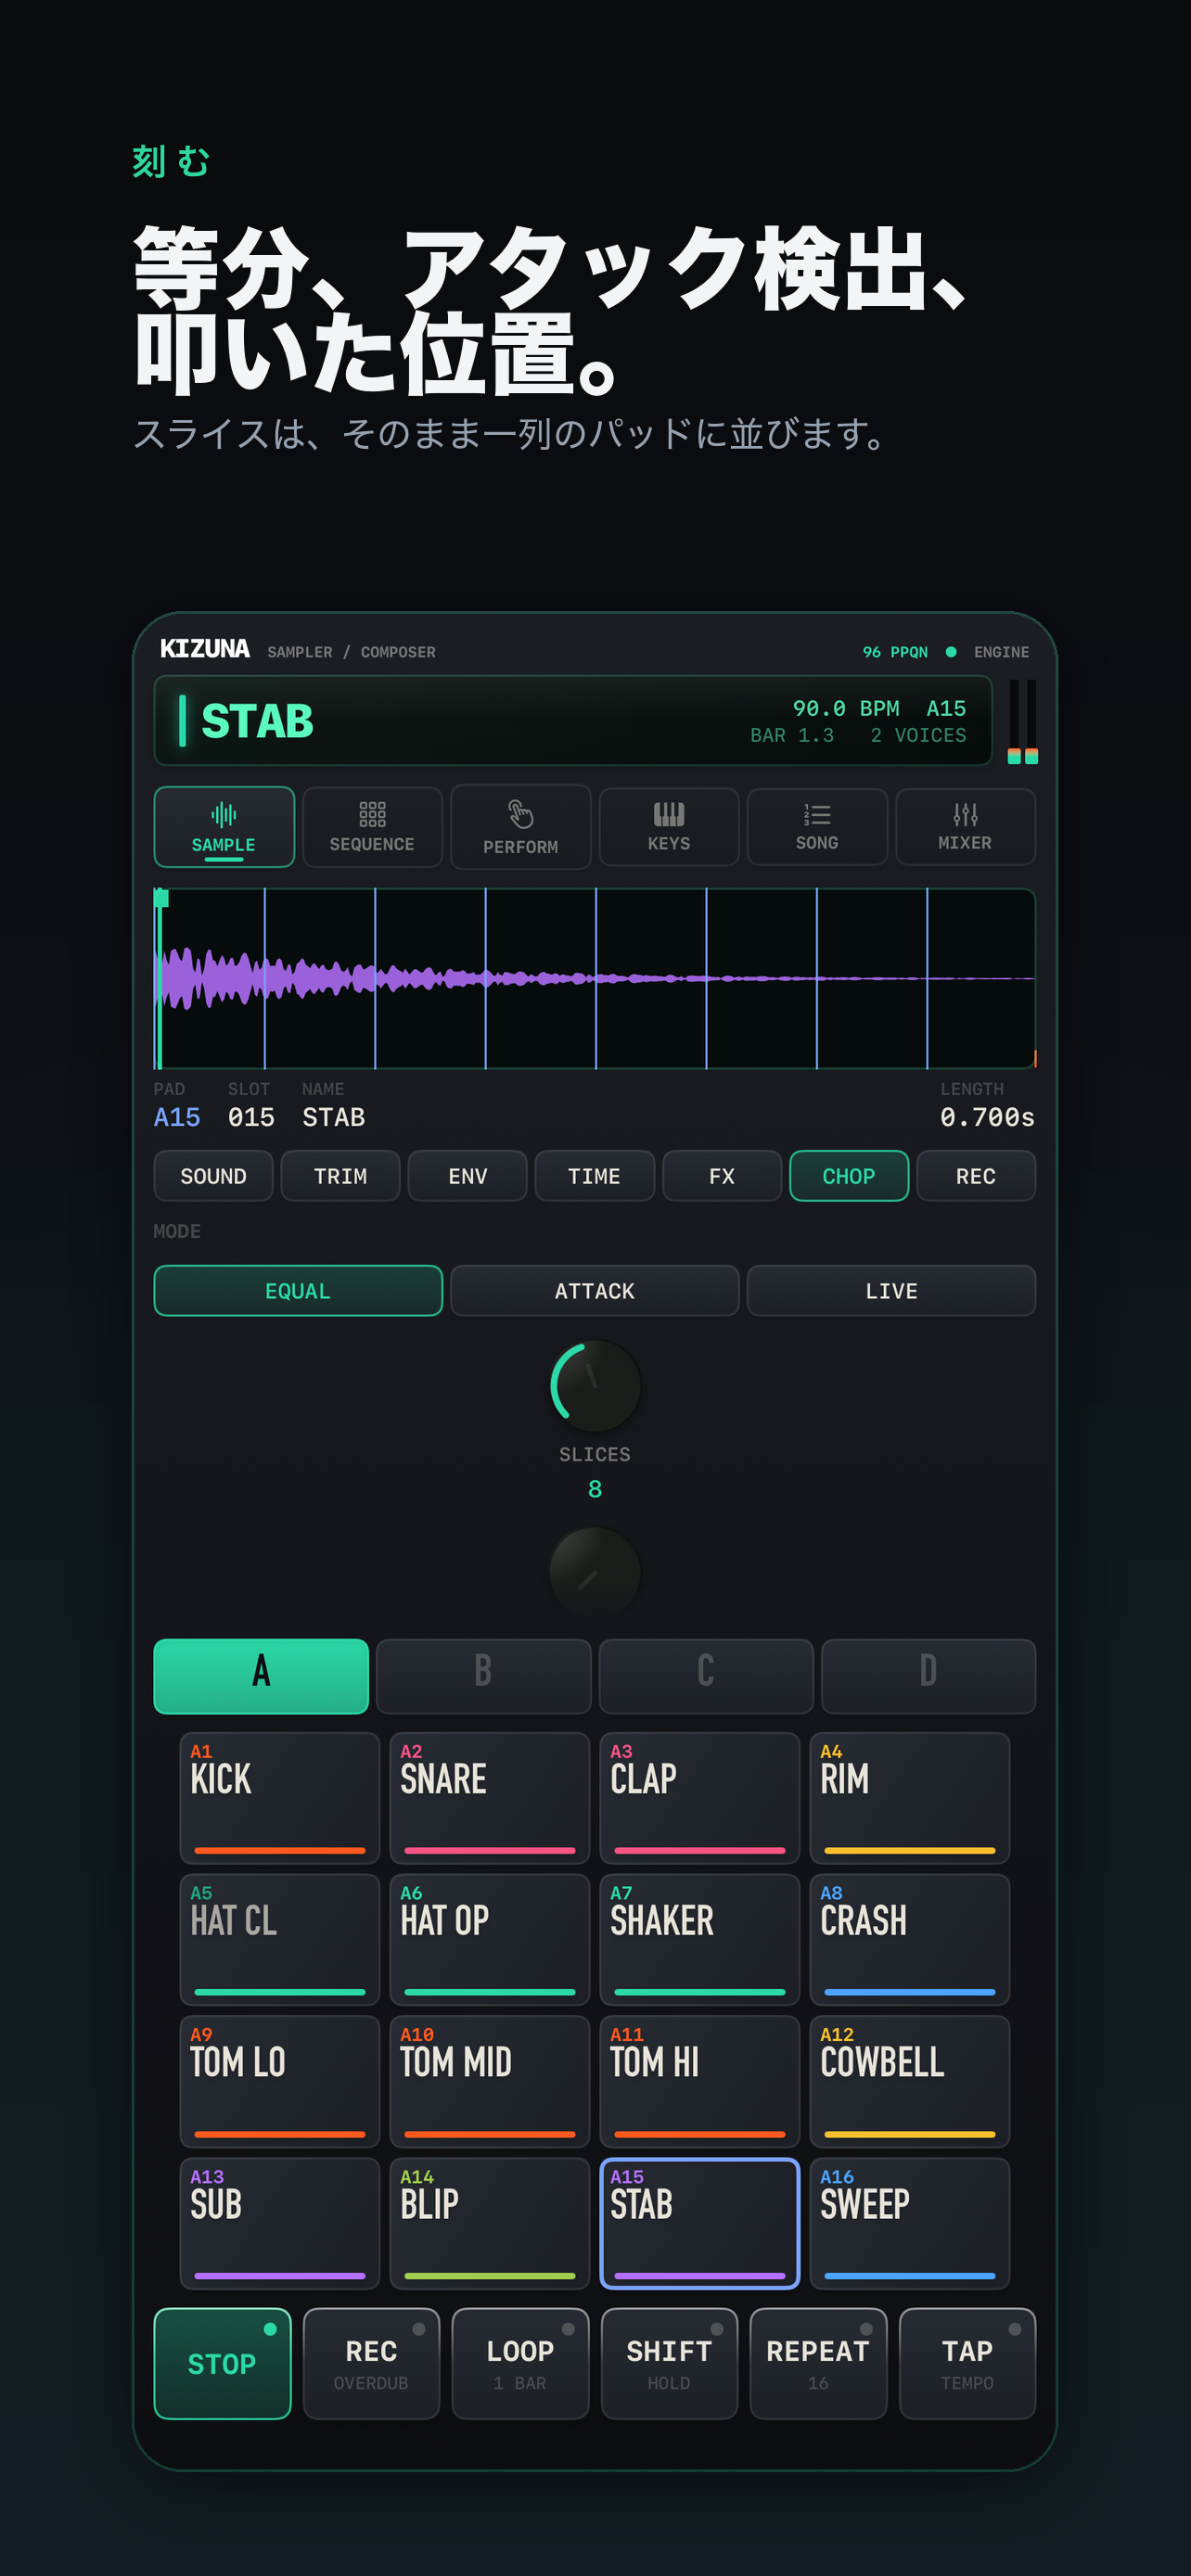Click the NAME STAB field
This screenshot has height=2576, width=1191.
point(333,1117)
